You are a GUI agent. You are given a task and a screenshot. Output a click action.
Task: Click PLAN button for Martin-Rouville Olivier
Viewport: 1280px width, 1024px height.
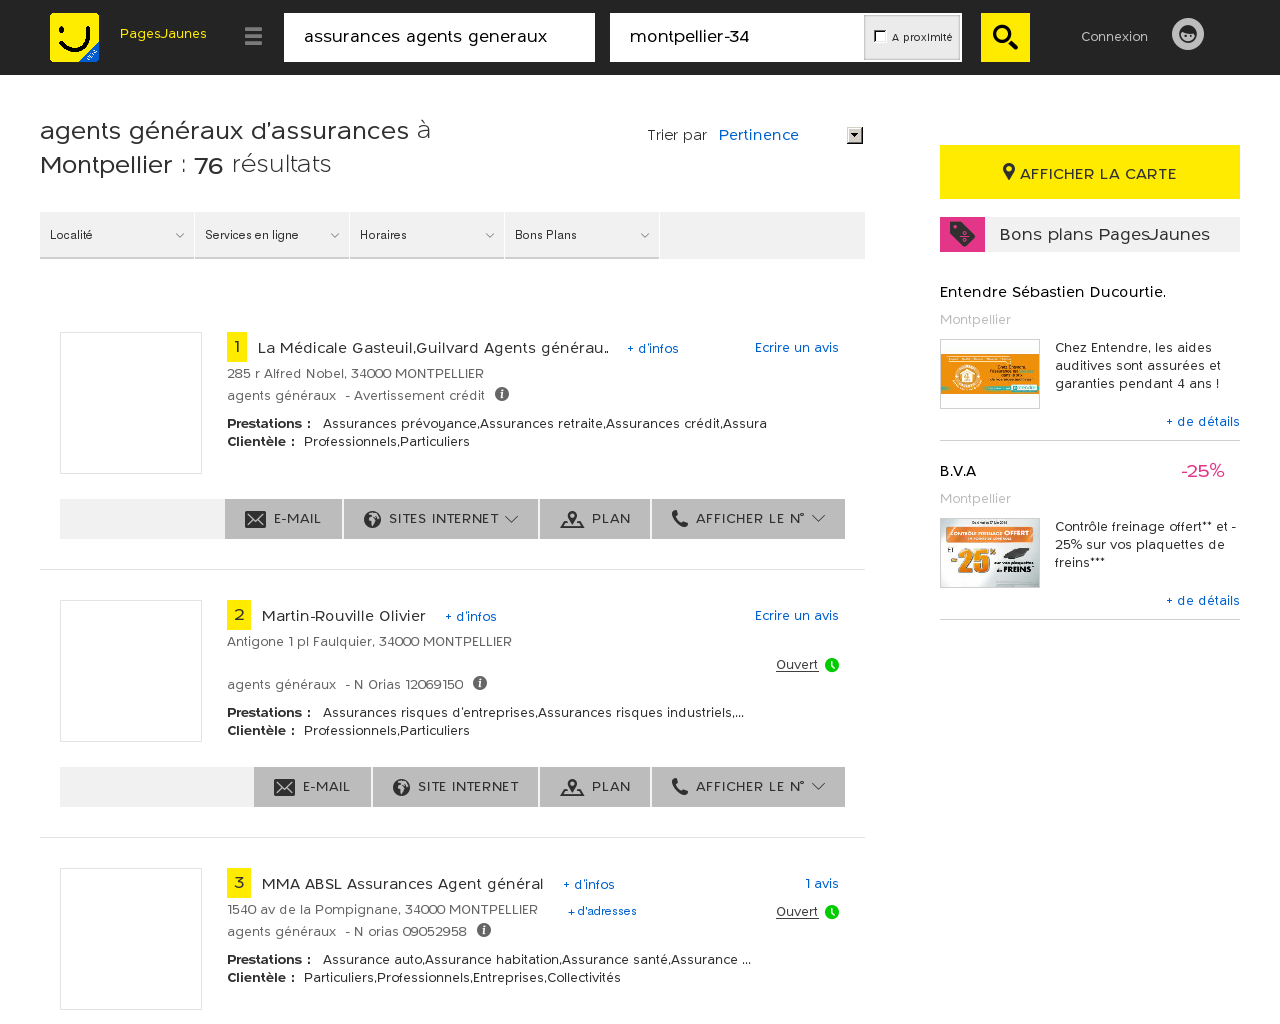tap(595, 787)
